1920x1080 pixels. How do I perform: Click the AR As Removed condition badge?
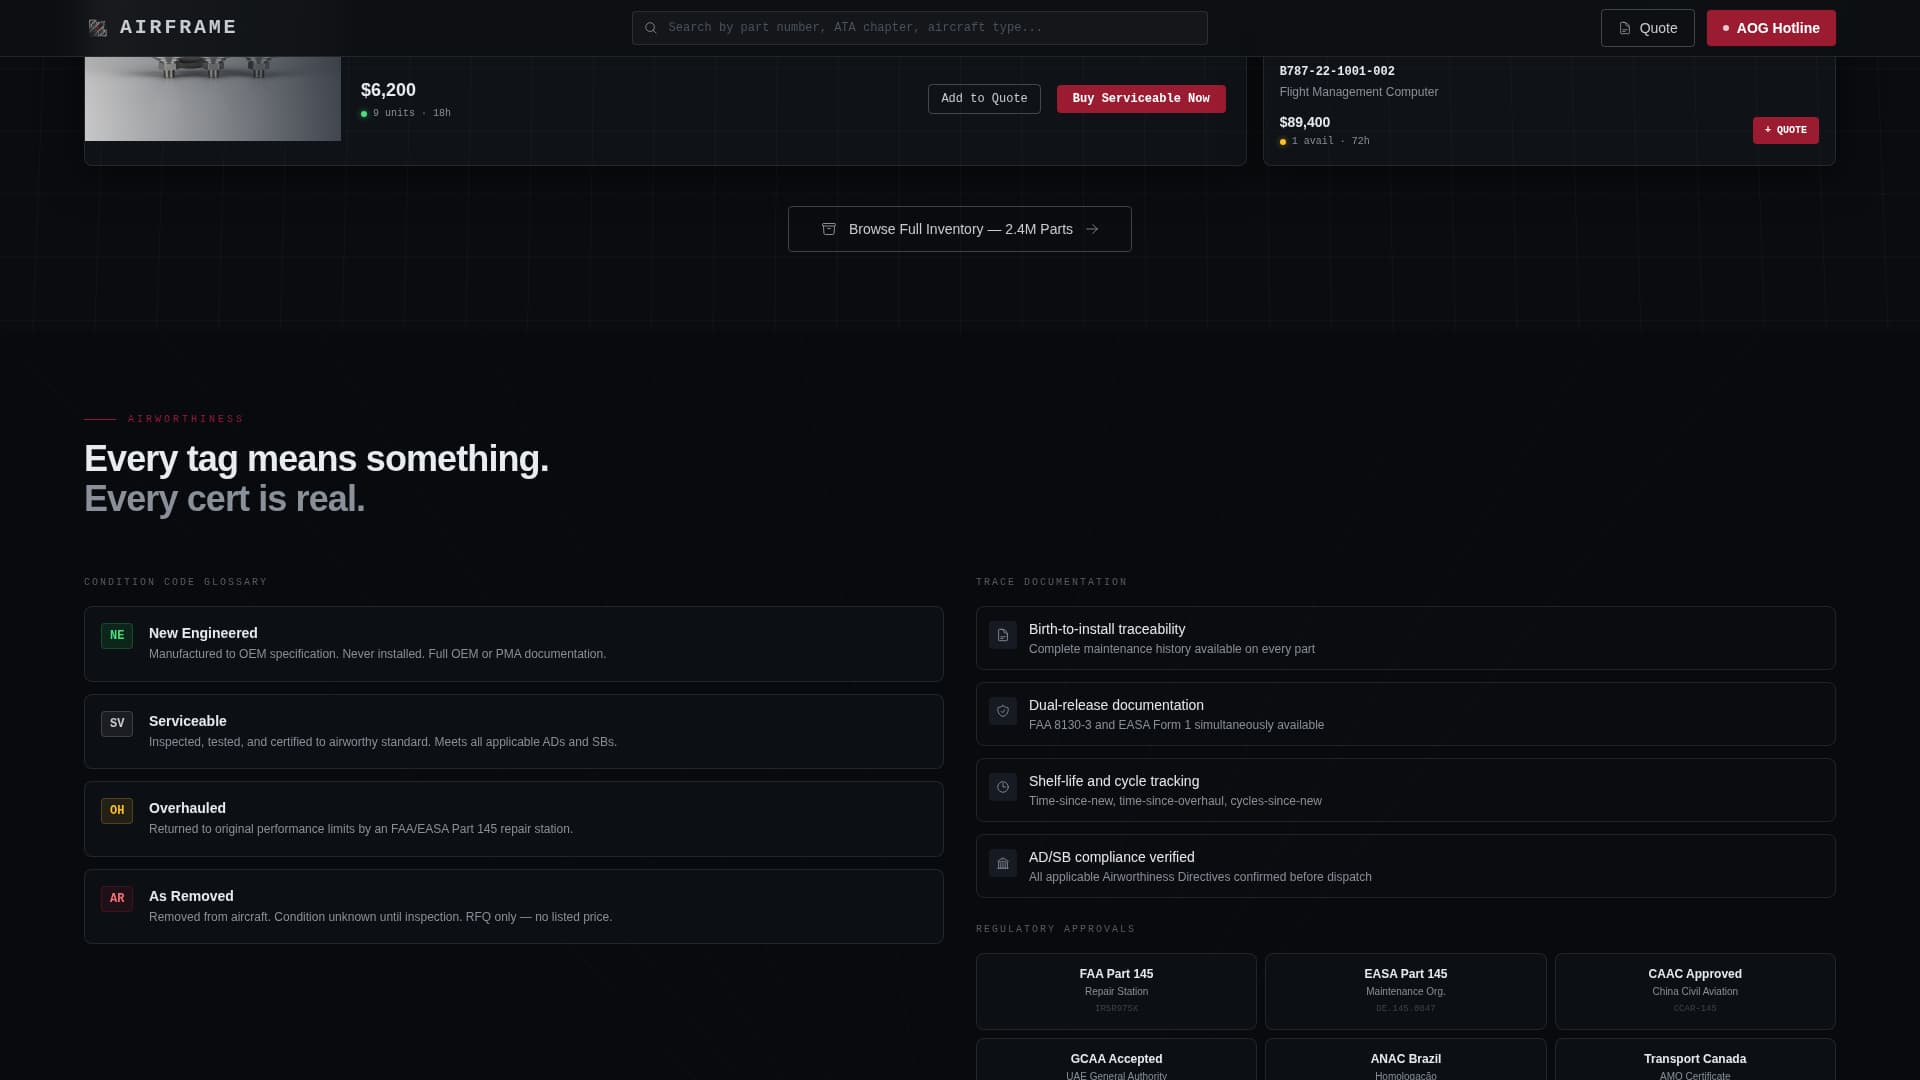point(117,899)
